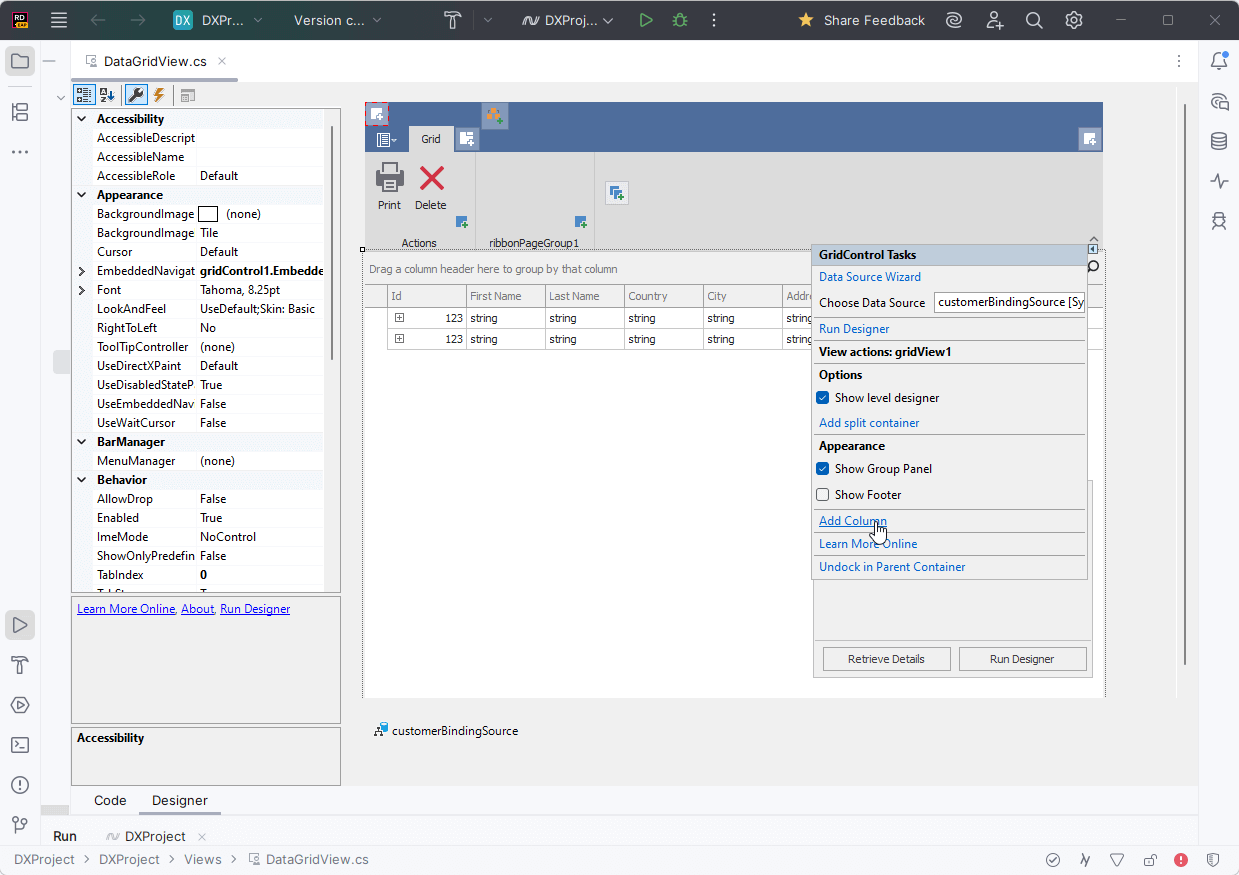Image resolution: width=1239 pixels, height=875 pixels.
Task: Expand the Font property group
Action: click(x=81, y=289)
